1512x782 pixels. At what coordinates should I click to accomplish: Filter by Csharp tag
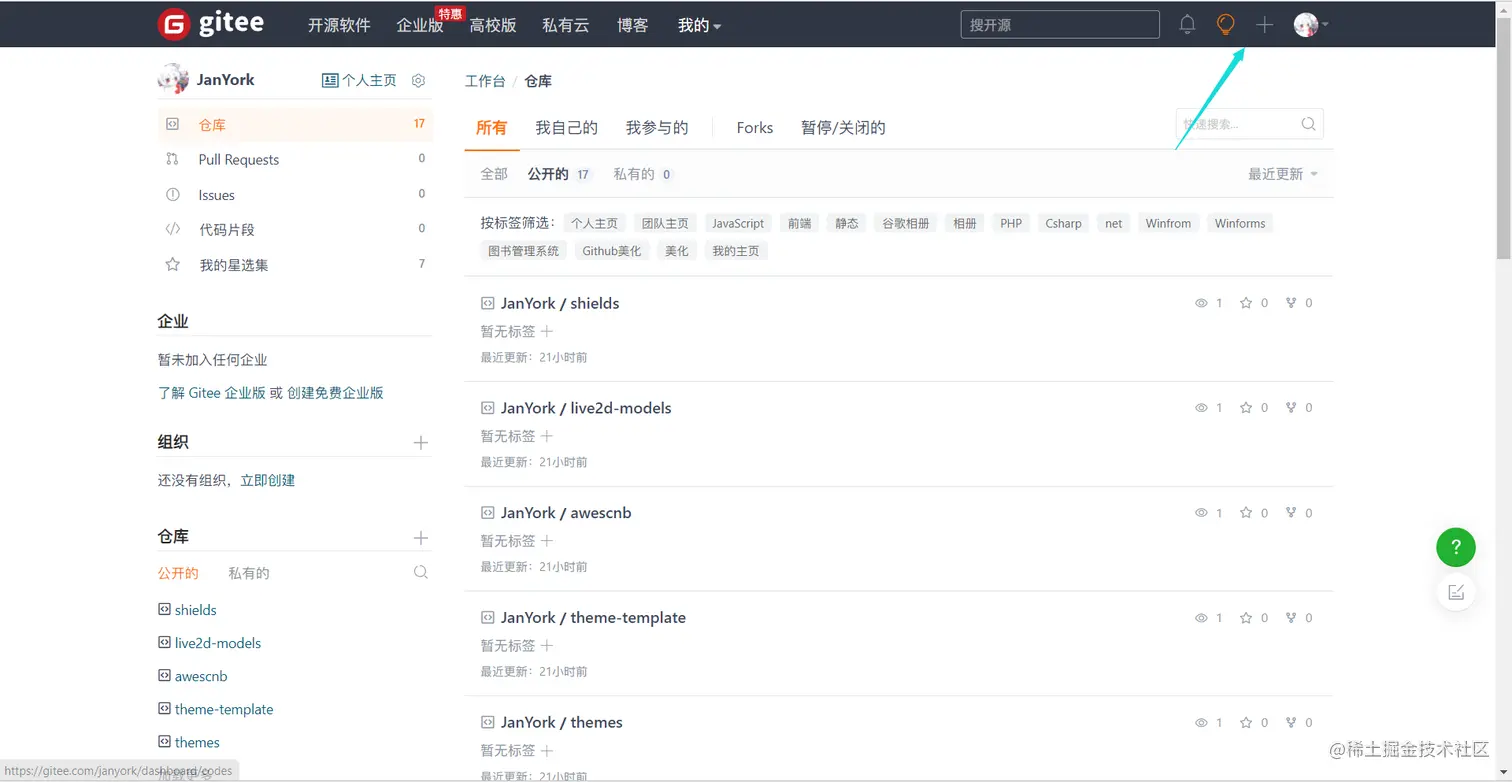[1063, 223]
